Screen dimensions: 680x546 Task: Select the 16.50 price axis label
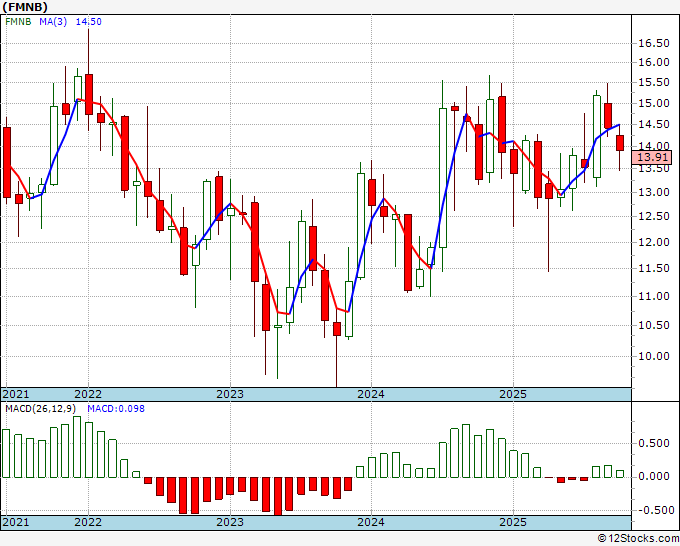[654, 43]
